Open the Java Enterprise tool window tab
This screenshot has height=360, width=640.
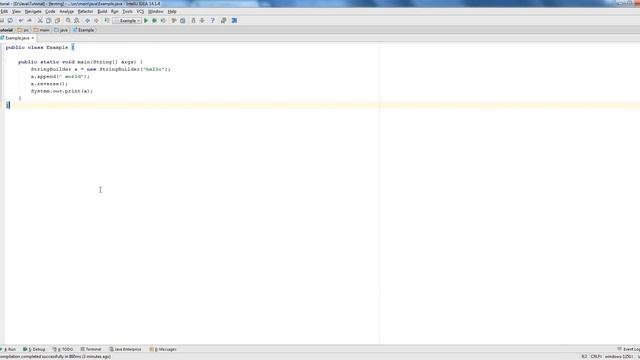coord(125,349)
